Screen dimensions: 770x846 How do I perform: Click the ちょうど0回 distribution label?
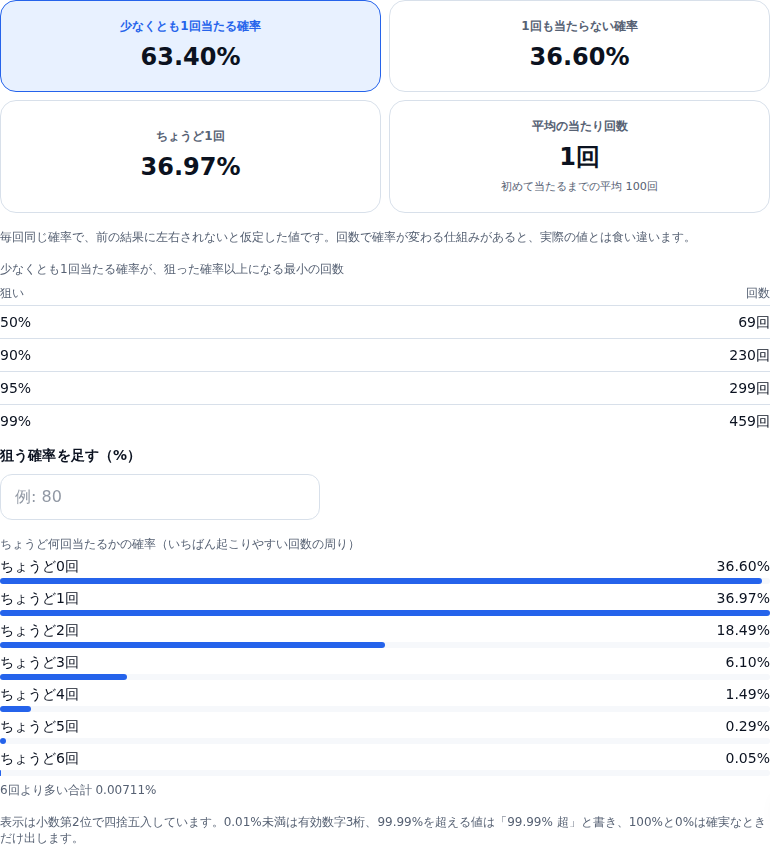click(39, 567)
